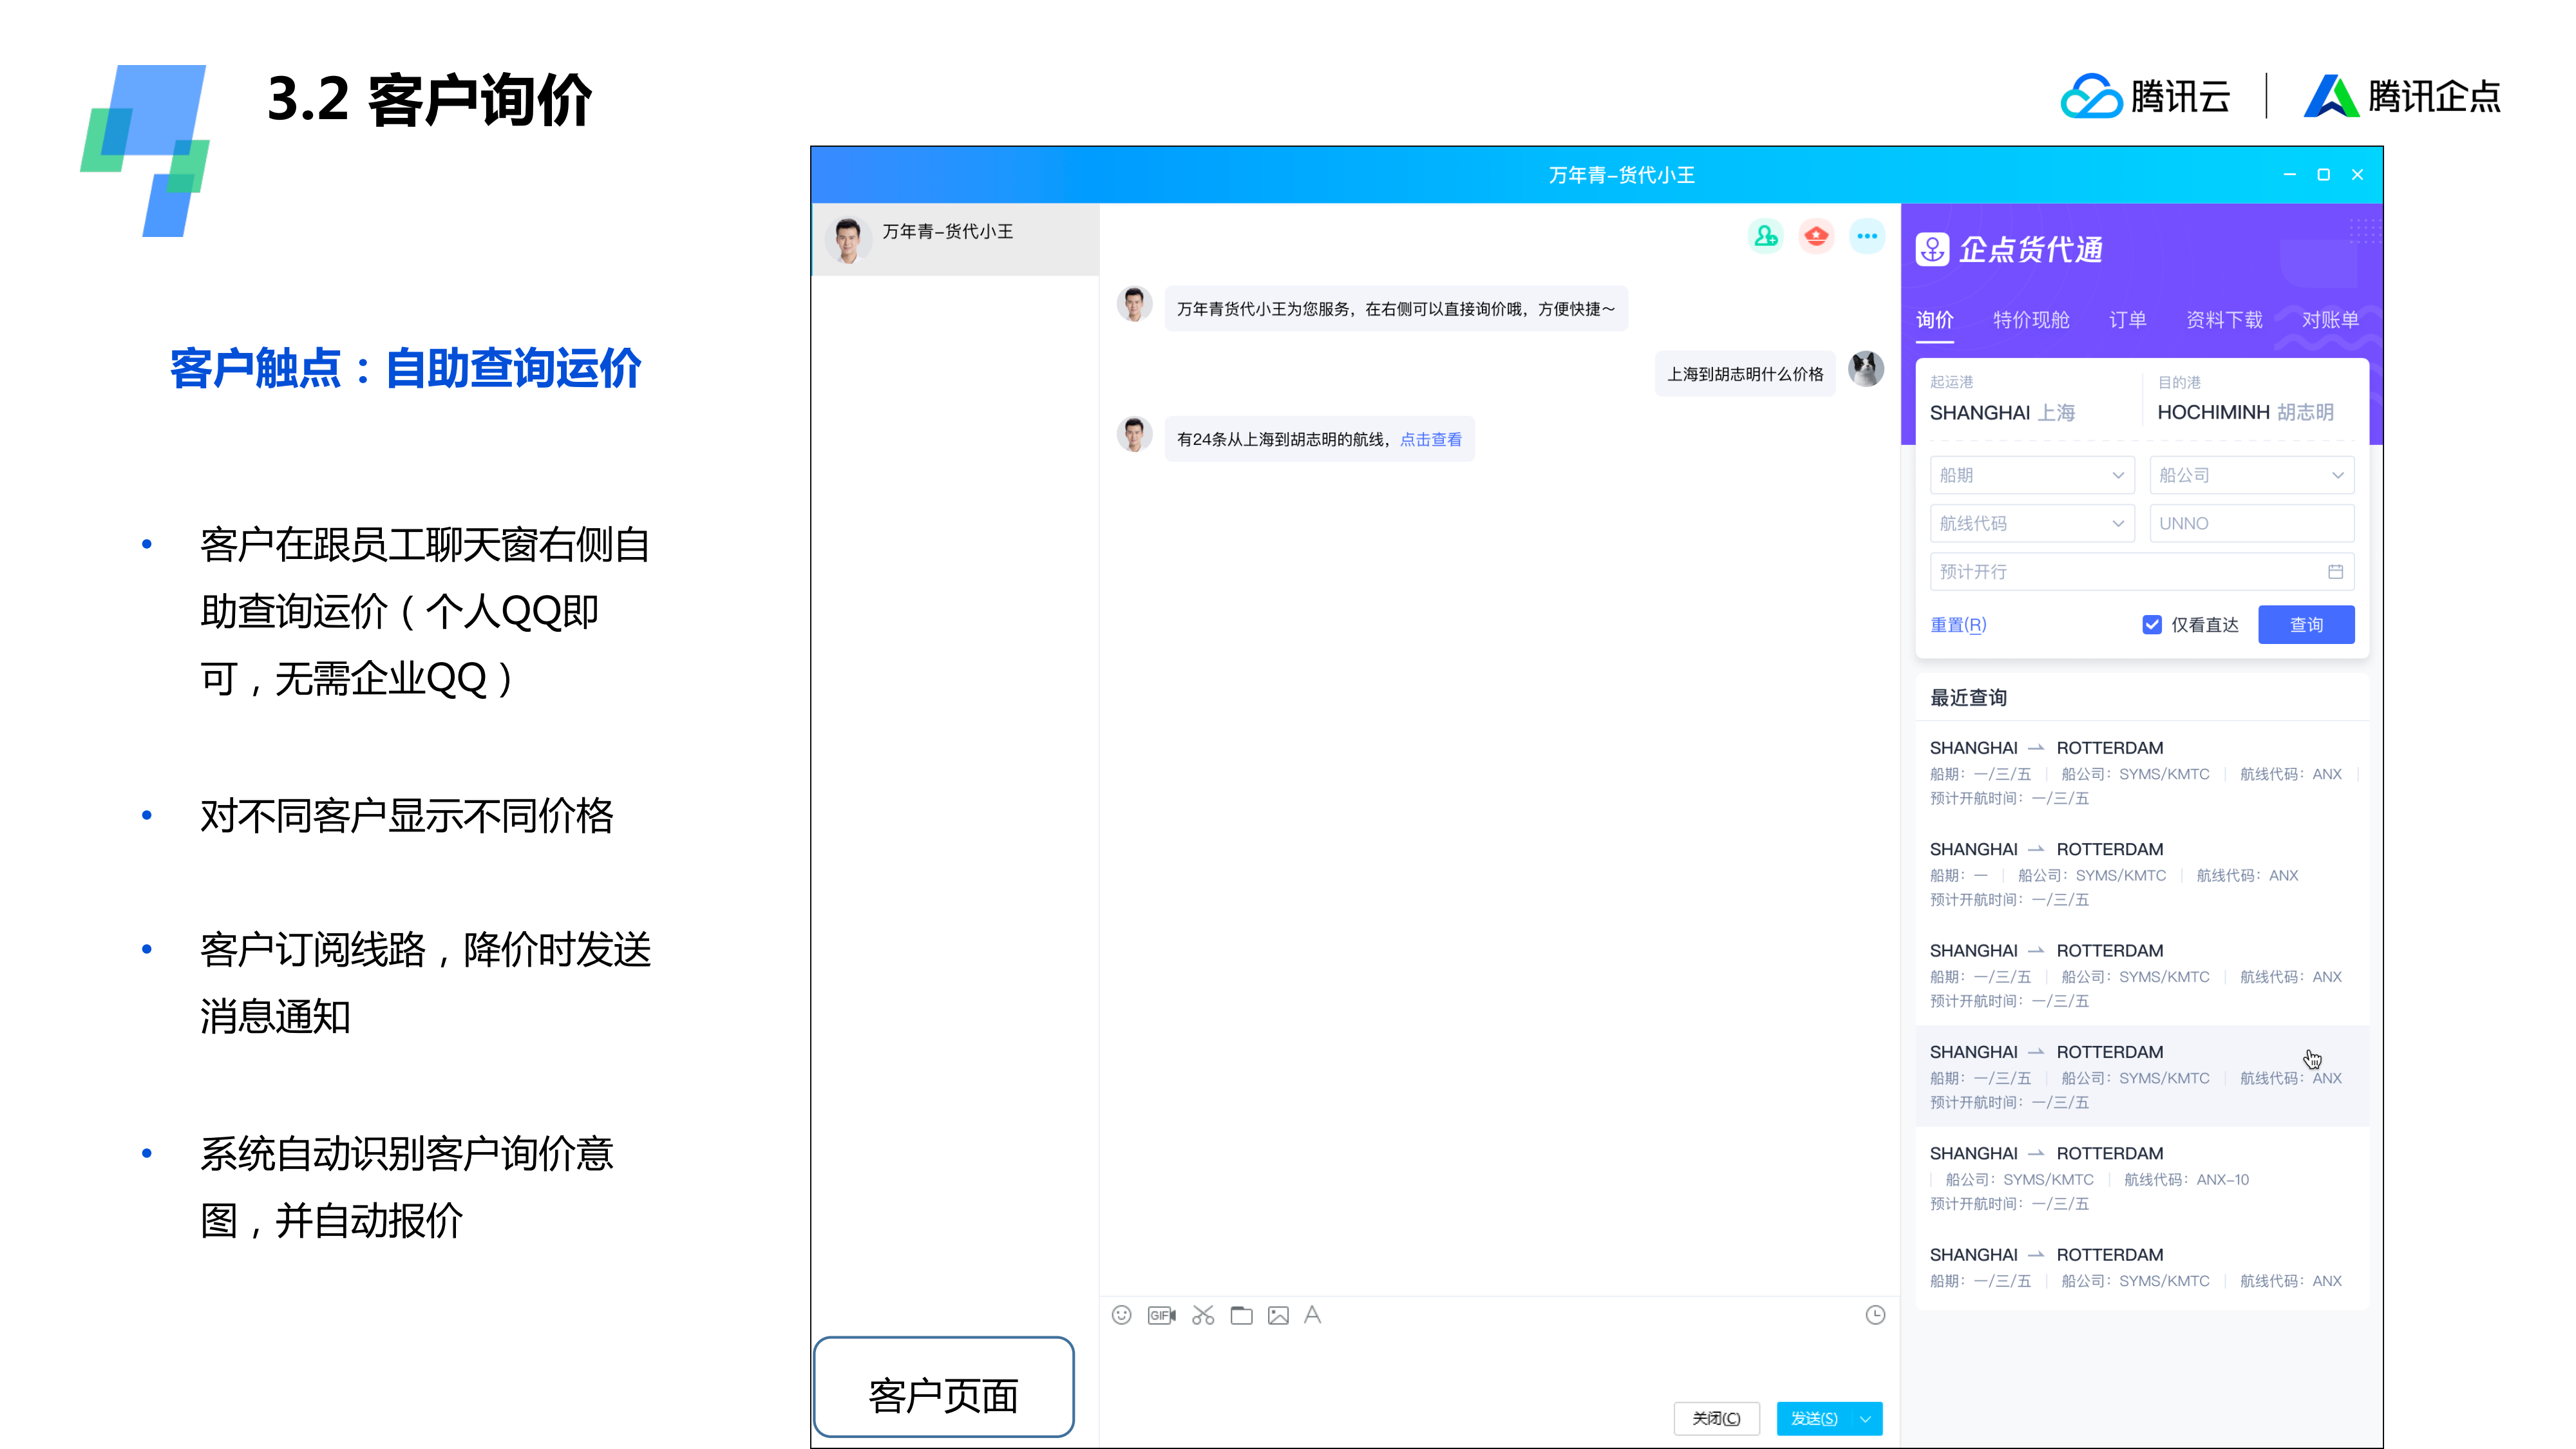Screen dimensions: 2576x1449
Task: Click the 查询 button
Action: 2306,625
